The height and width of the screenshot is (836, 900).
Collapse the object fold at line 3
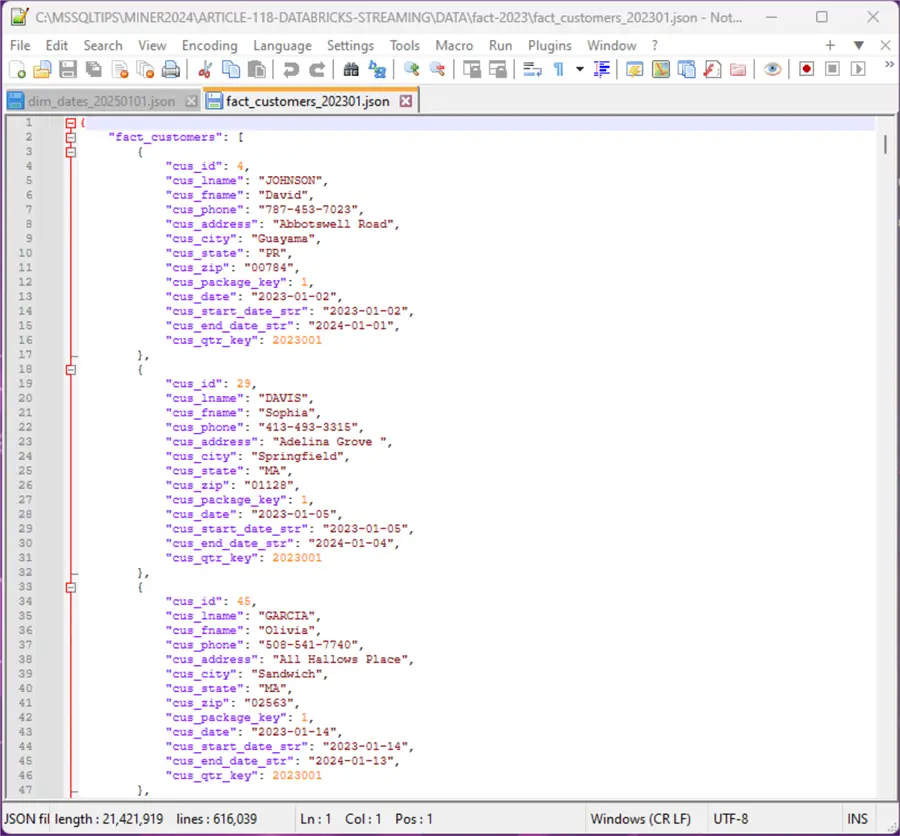[x=71, y=152]
